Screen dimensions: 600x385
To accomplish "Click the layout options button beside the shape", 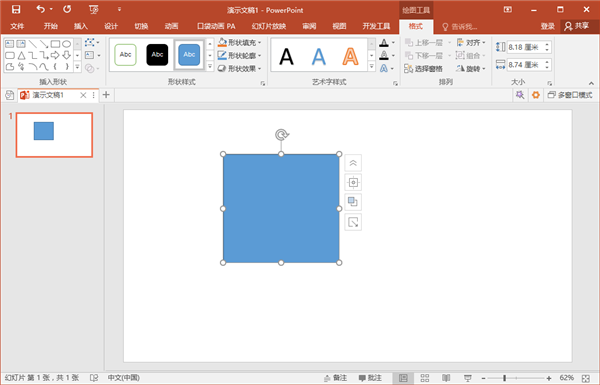I will (x=353, y=183).
